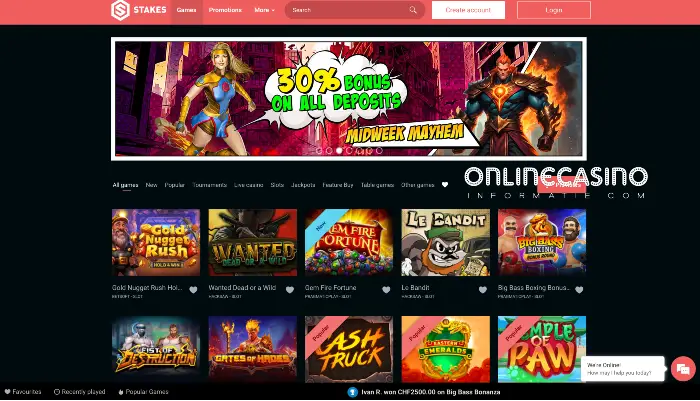The height and width of the screenshot is (401, 700).
Task: Click the search magnifier icon
Action: pyautogui.click(x=413, y=10)
